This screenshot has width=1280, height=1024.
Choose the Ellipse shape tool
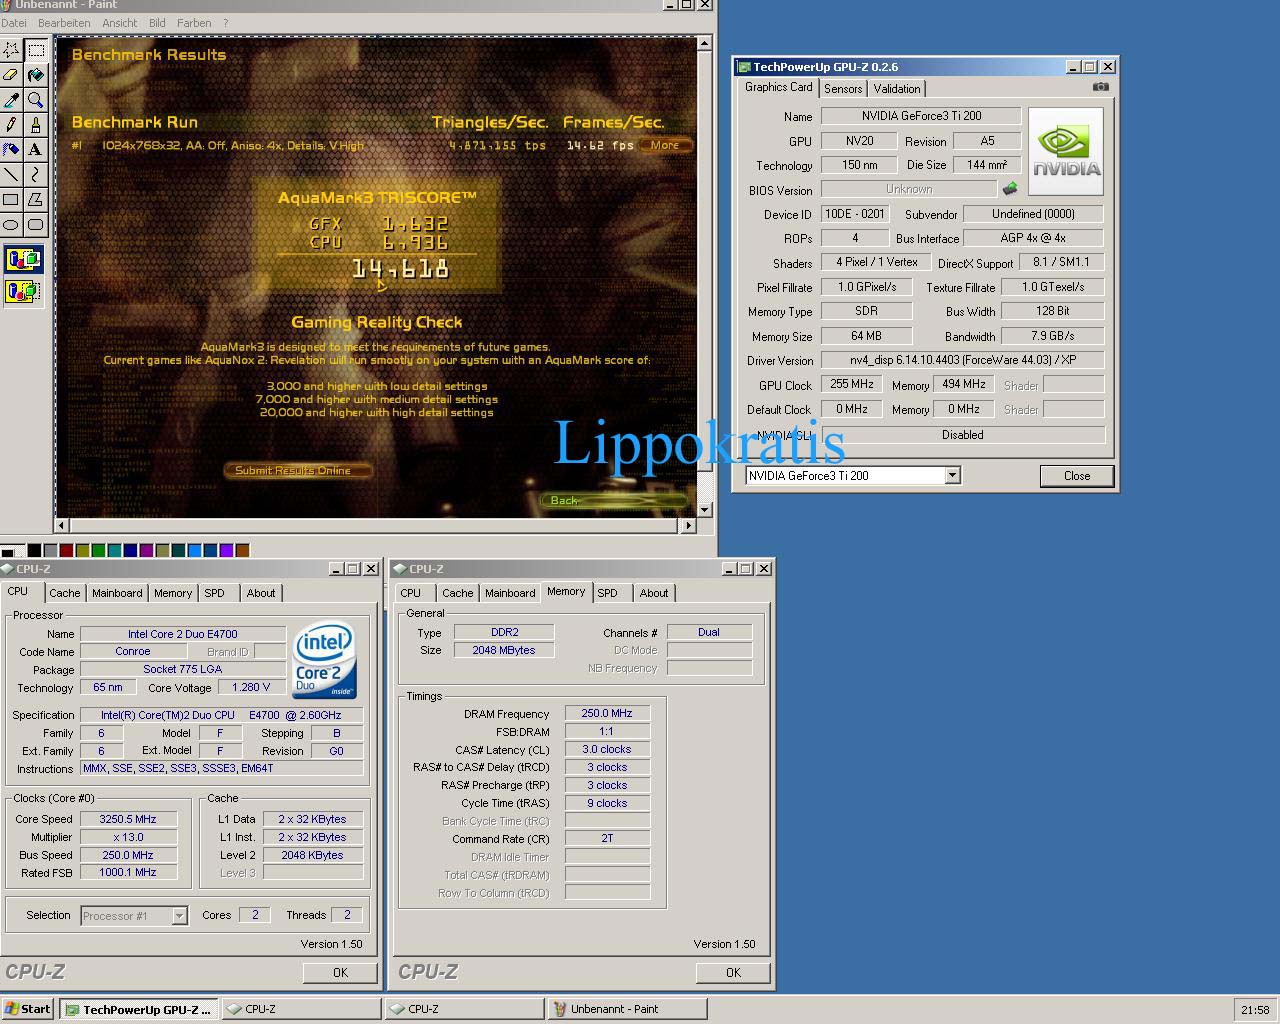click(x=11, y=224)
